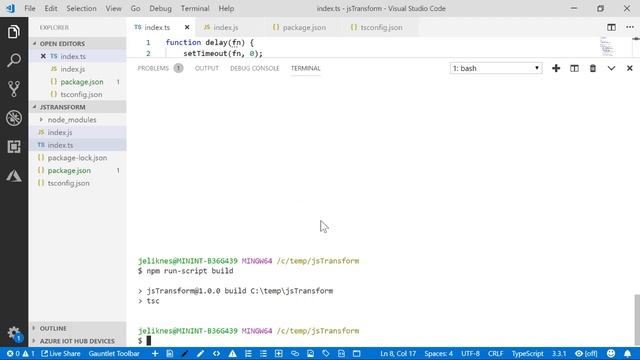
Task: Open the Terminal menu
Action: point(195,8)
